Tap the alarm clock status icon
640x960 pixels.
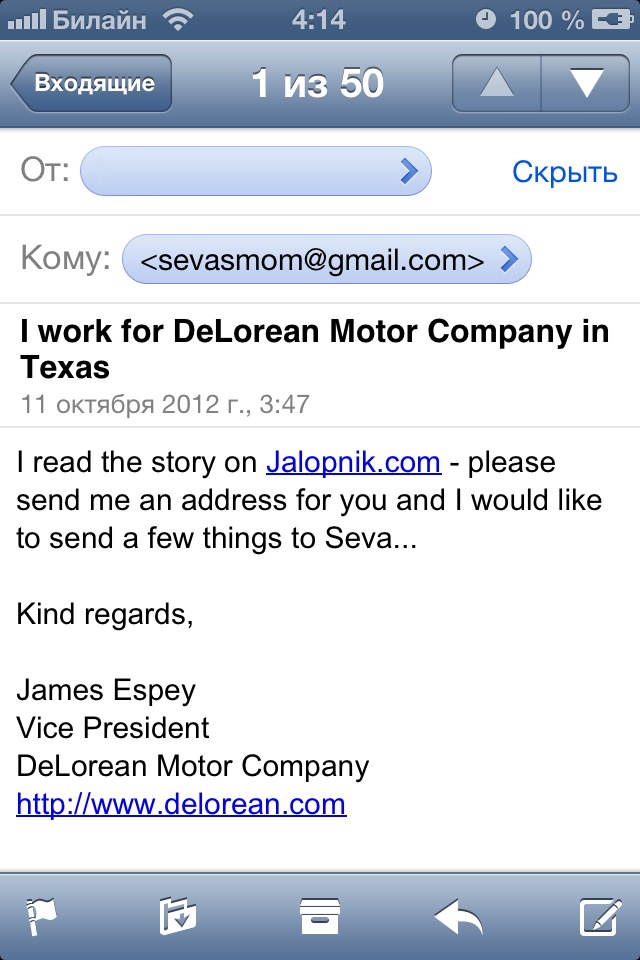coord(486,20)
